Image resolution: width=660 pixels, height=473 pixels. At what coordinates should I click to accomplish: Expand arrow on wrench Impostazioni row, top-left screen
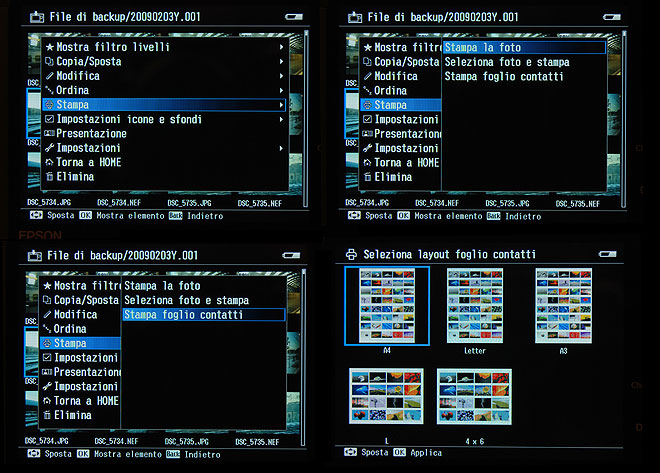[281, 148]
